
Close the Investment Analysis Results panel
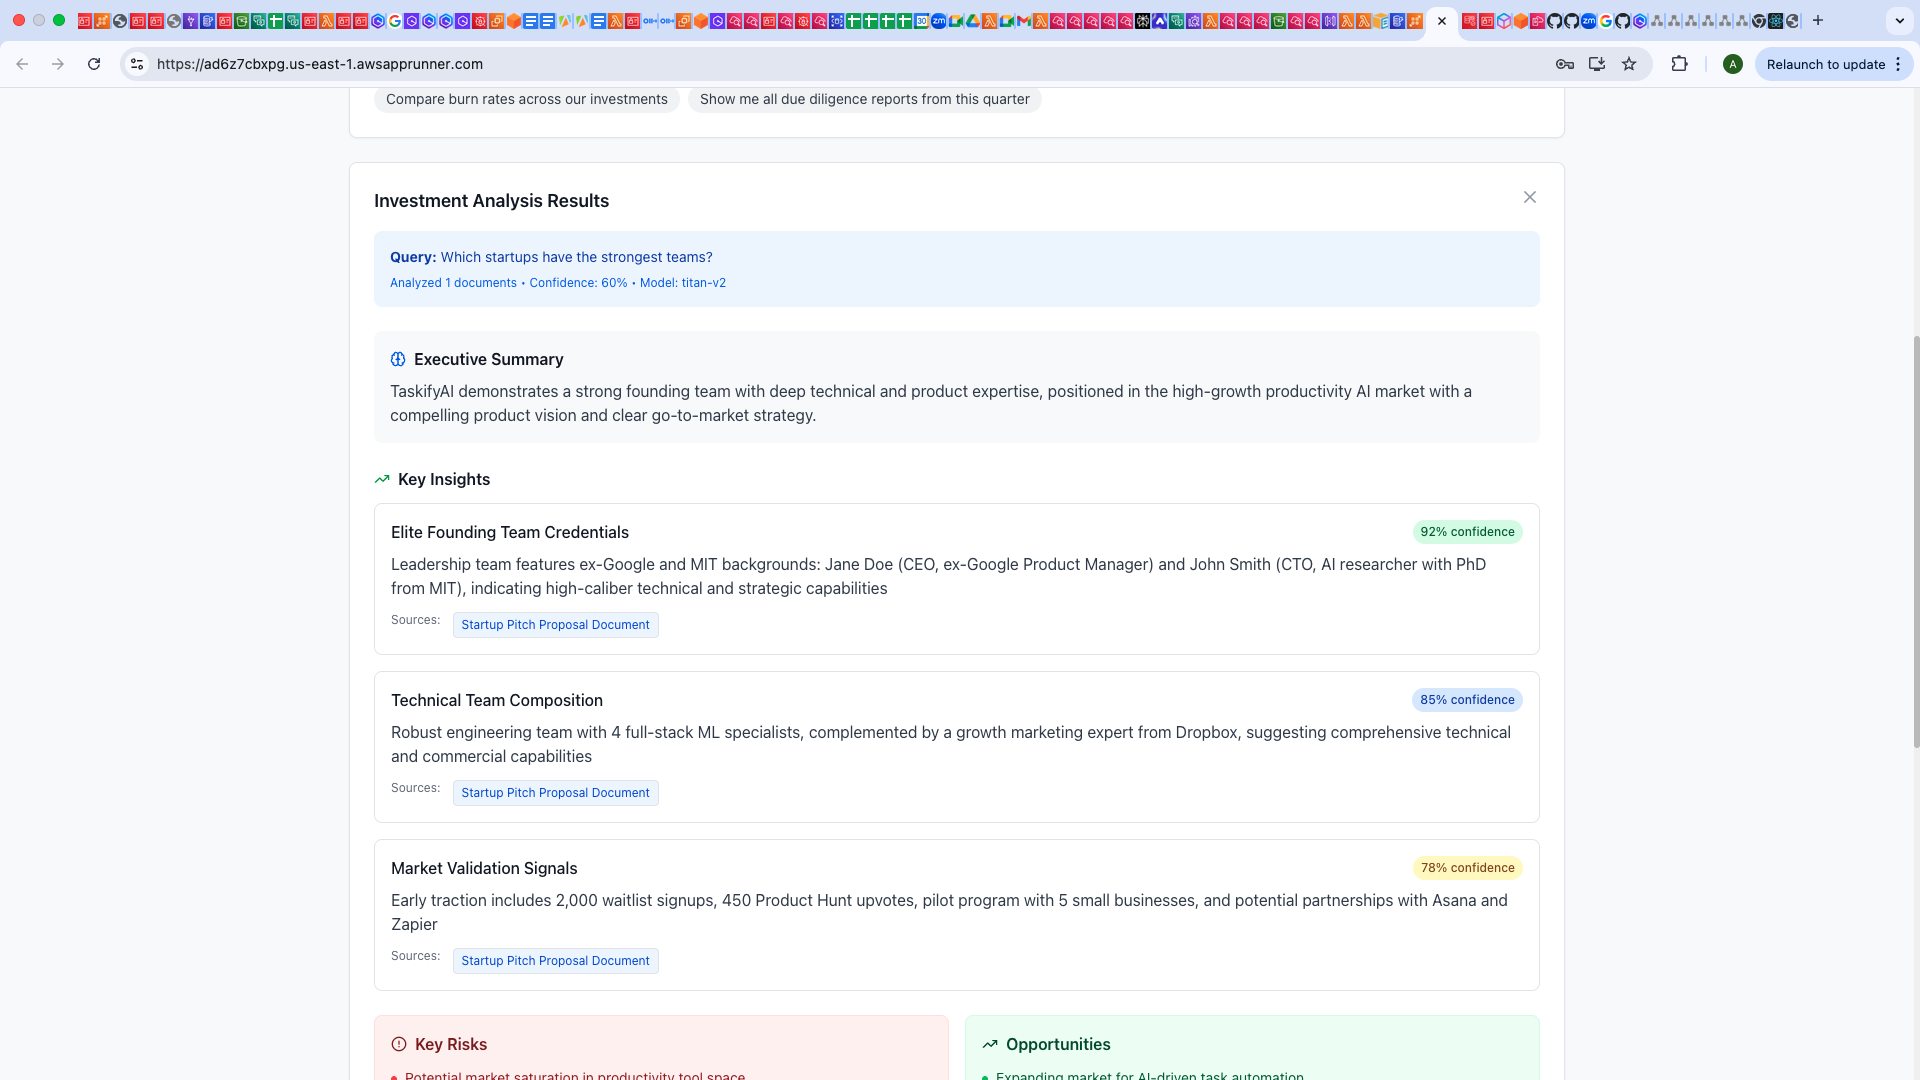point(1529,197)
